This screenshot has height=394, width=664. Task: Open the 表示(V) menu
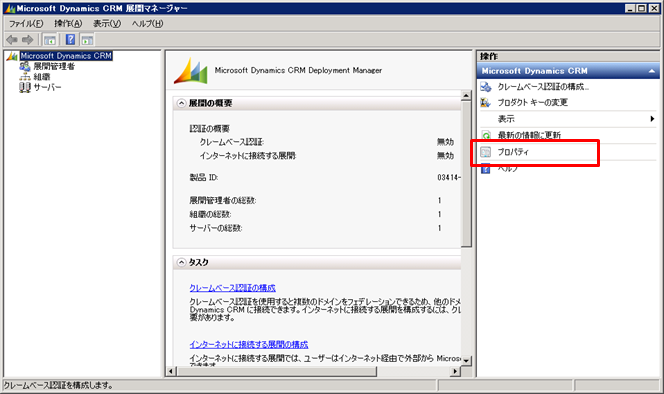pos(107,24)
